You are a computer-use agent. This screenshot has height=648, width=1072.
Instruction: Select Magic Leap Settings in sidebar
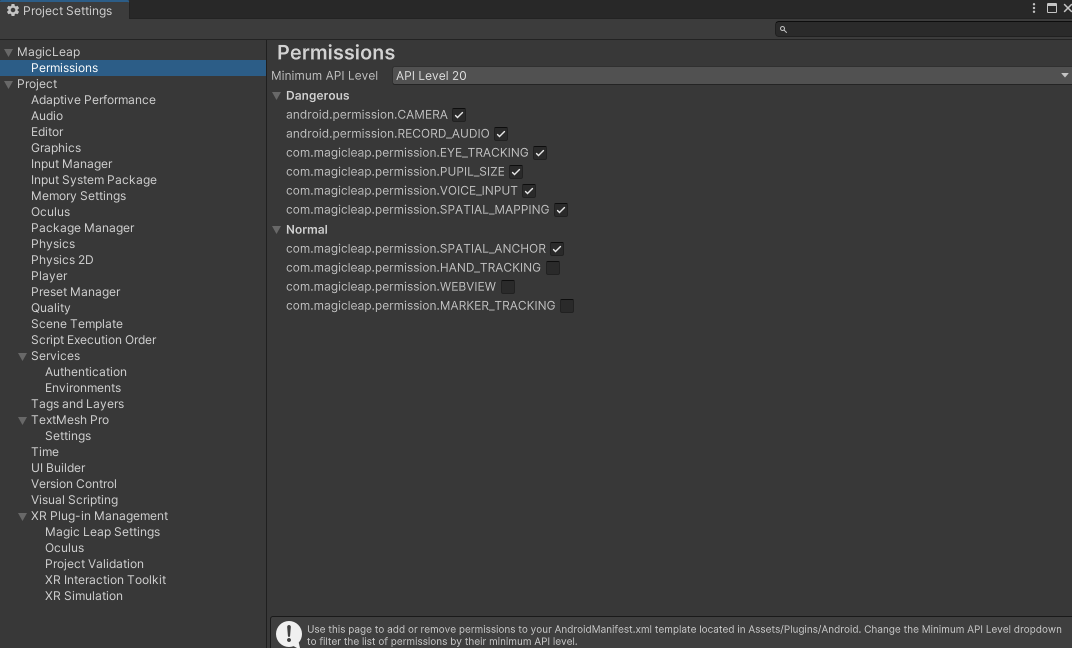click(x=102, y=532)
